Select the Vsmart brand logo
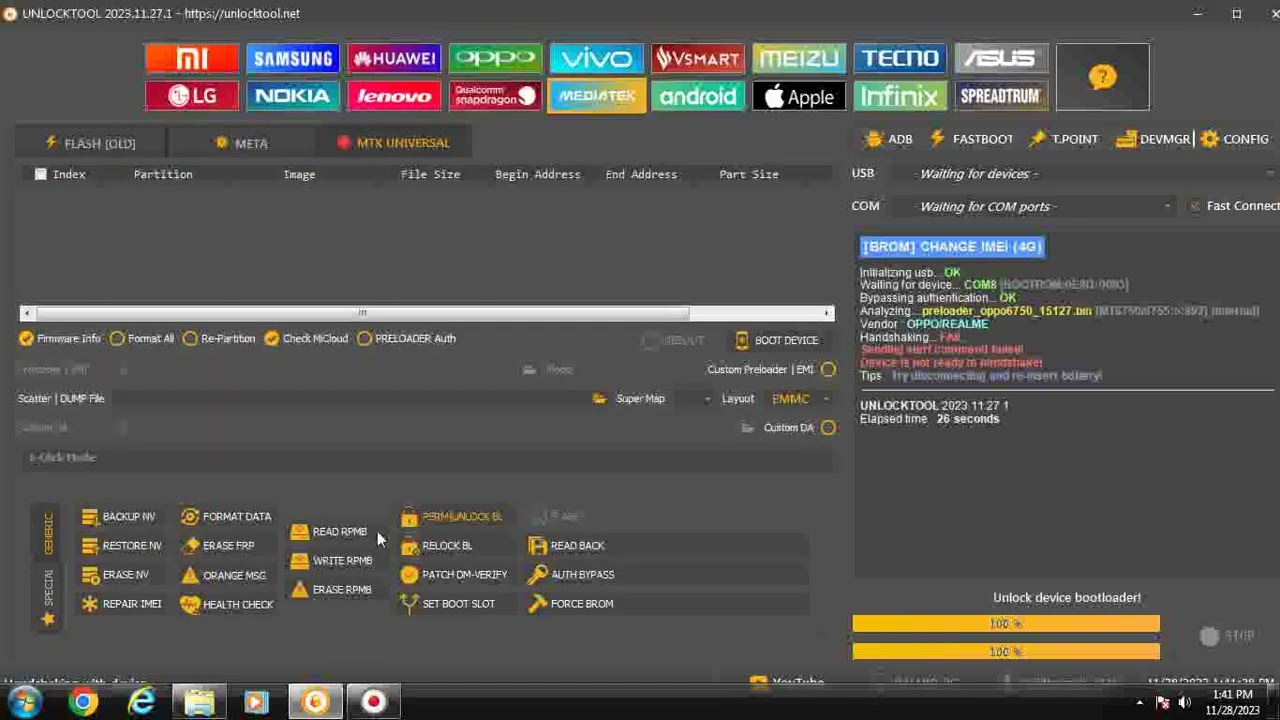Viewport: 1280px width, 720px height. (x=697, y=59)
